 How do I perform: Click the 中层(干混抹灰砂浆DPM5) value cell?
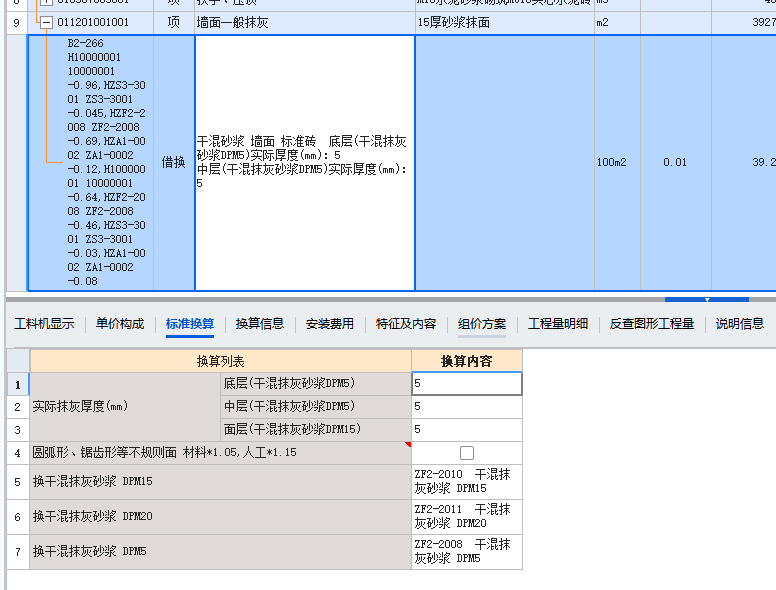click(467, 407)
